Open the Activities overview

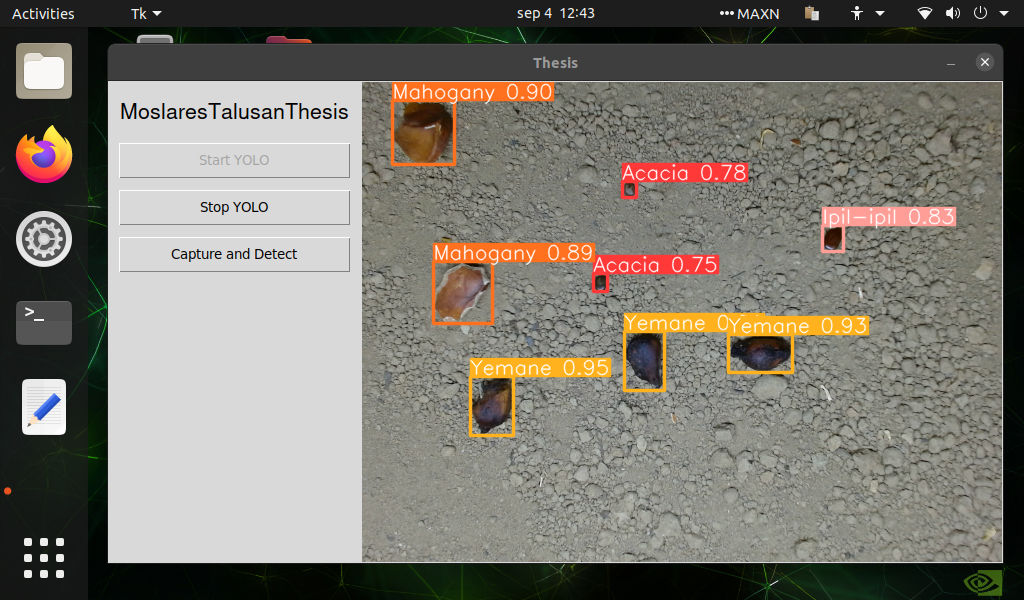[43, 14]
